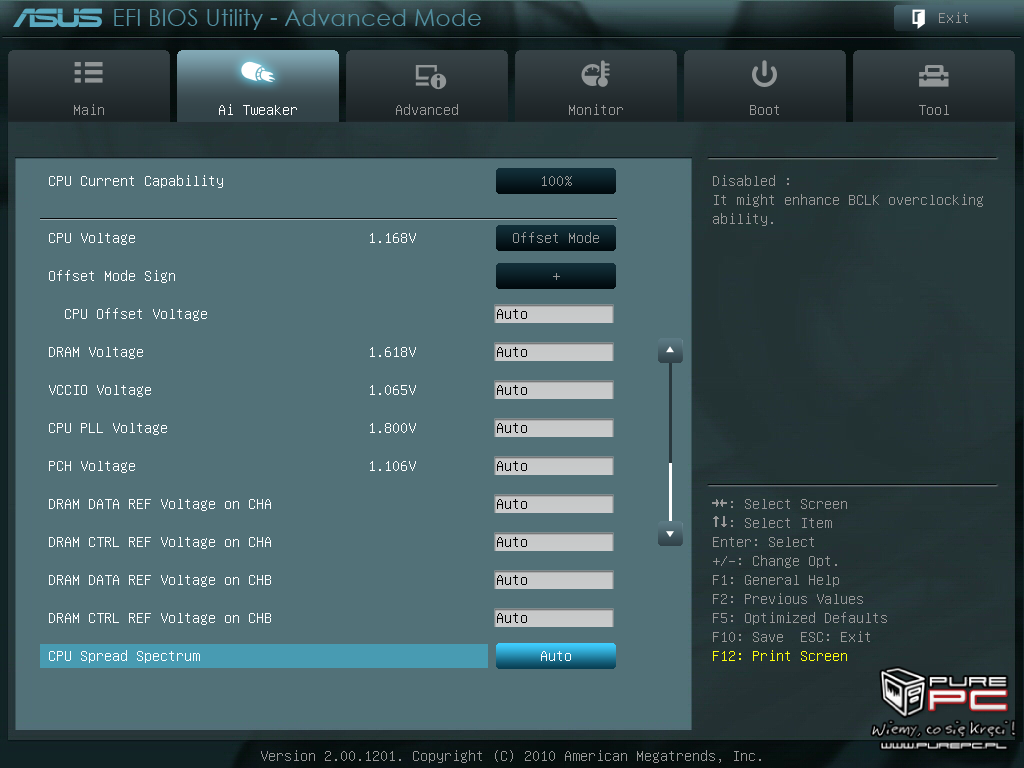Select the VCCIO Voltage label
The height and width of the screenshot is (768, 1024).
(99, 390)
